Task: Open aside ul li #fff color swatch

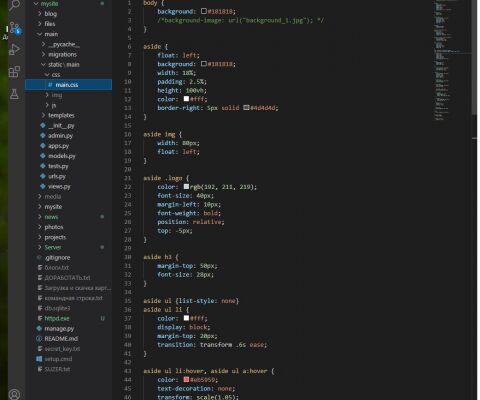Action: pos(186,318)
